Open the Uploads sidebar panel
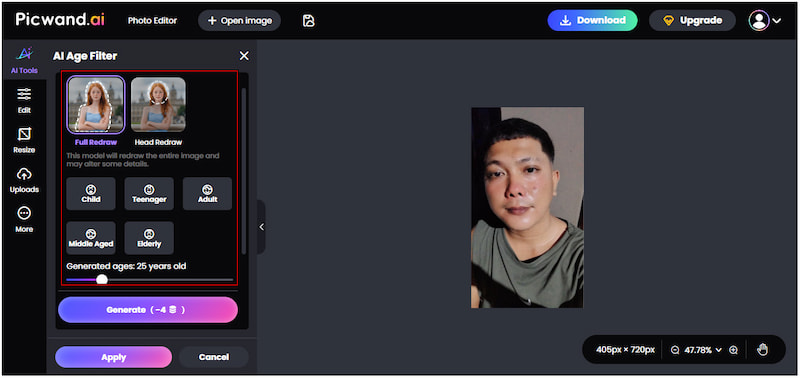The width and height of the screenshot is (800, 378). [x=24, y=180]
